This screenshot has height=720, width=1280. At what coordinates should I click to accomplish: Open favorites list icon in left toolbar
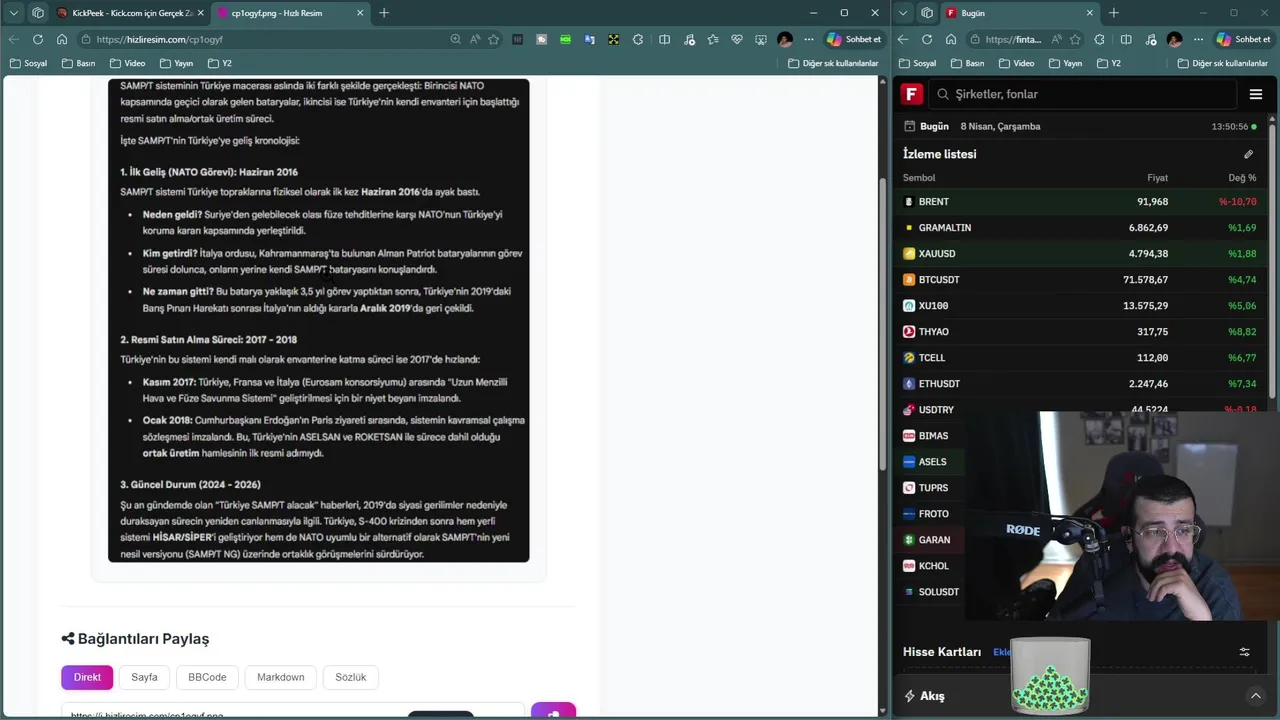click(x=713, y=39)
